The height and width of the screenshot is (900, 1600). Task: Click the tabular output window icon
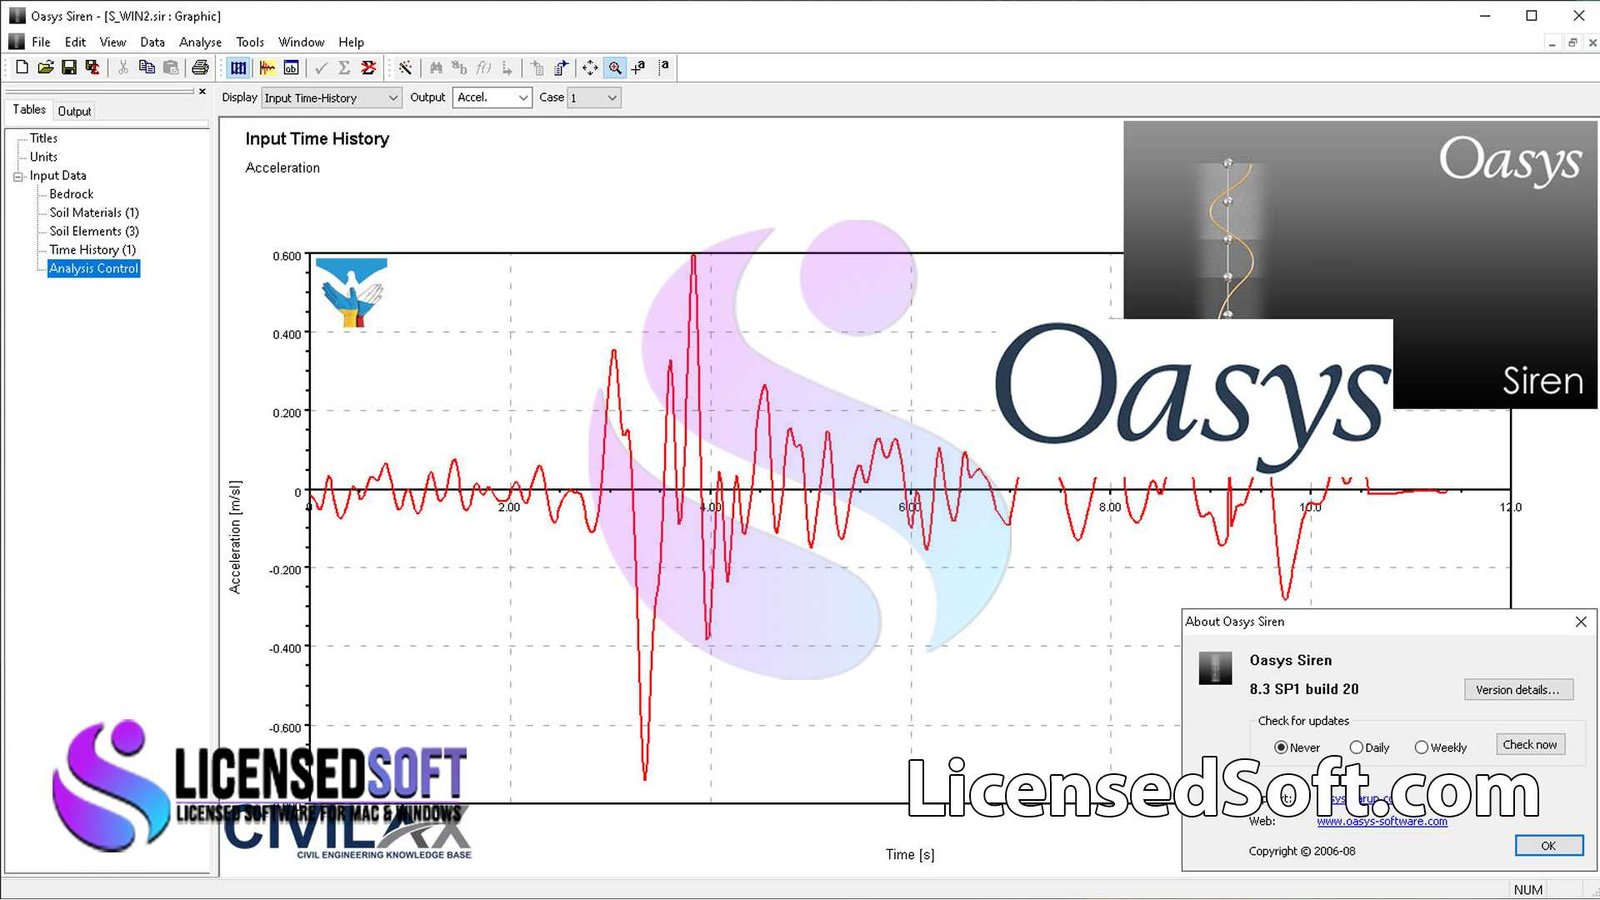coord(291,67)
